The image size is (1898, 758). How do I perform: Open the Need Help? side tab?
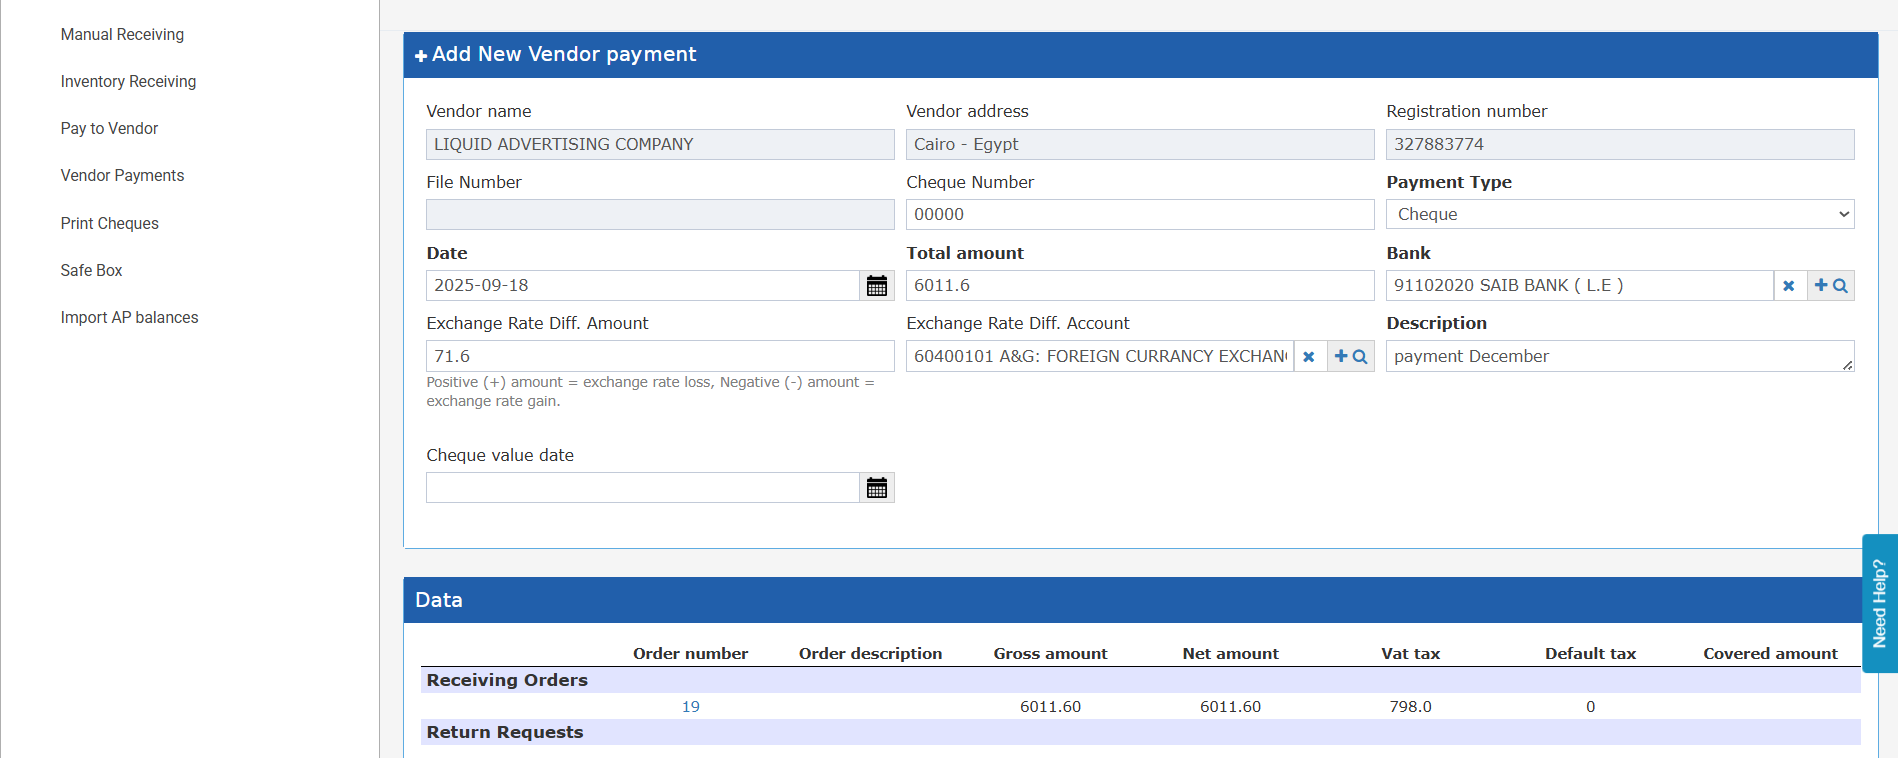(x=1880, y=603)
